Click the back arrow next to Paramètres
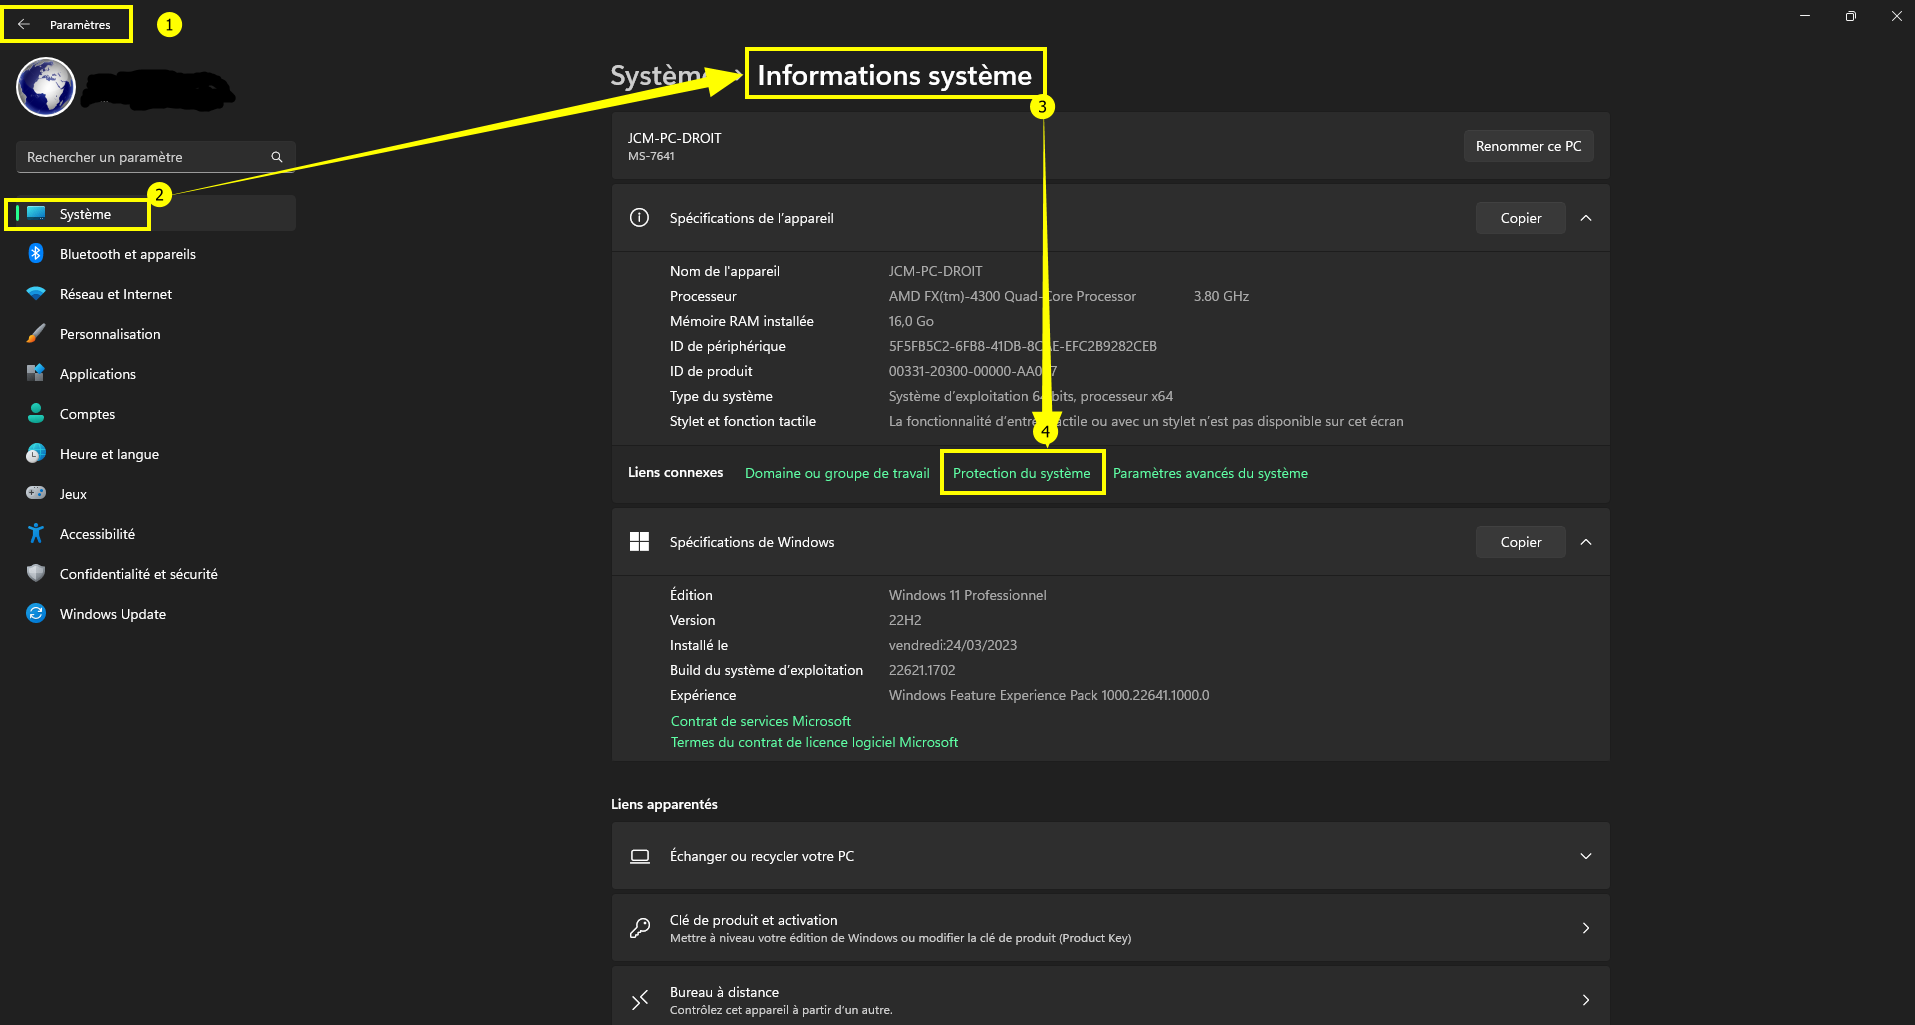This screenshot has width=1915, height=1025. (x=24, y=24)
